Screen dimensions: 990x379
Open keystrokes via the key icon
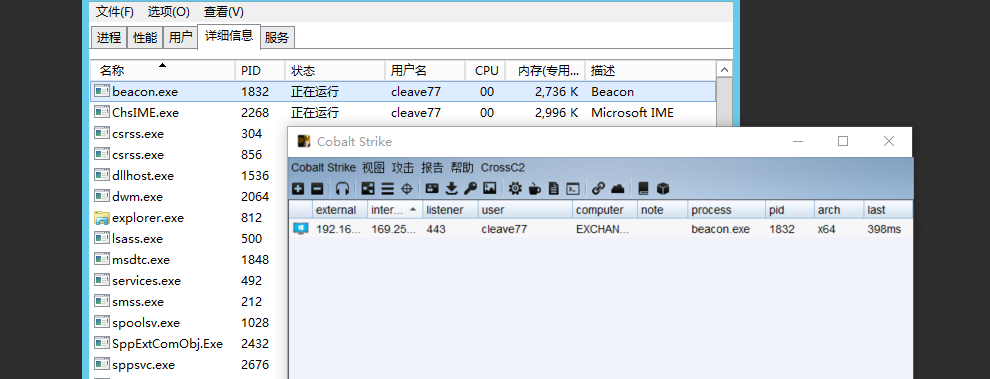[x=470, y=188]
